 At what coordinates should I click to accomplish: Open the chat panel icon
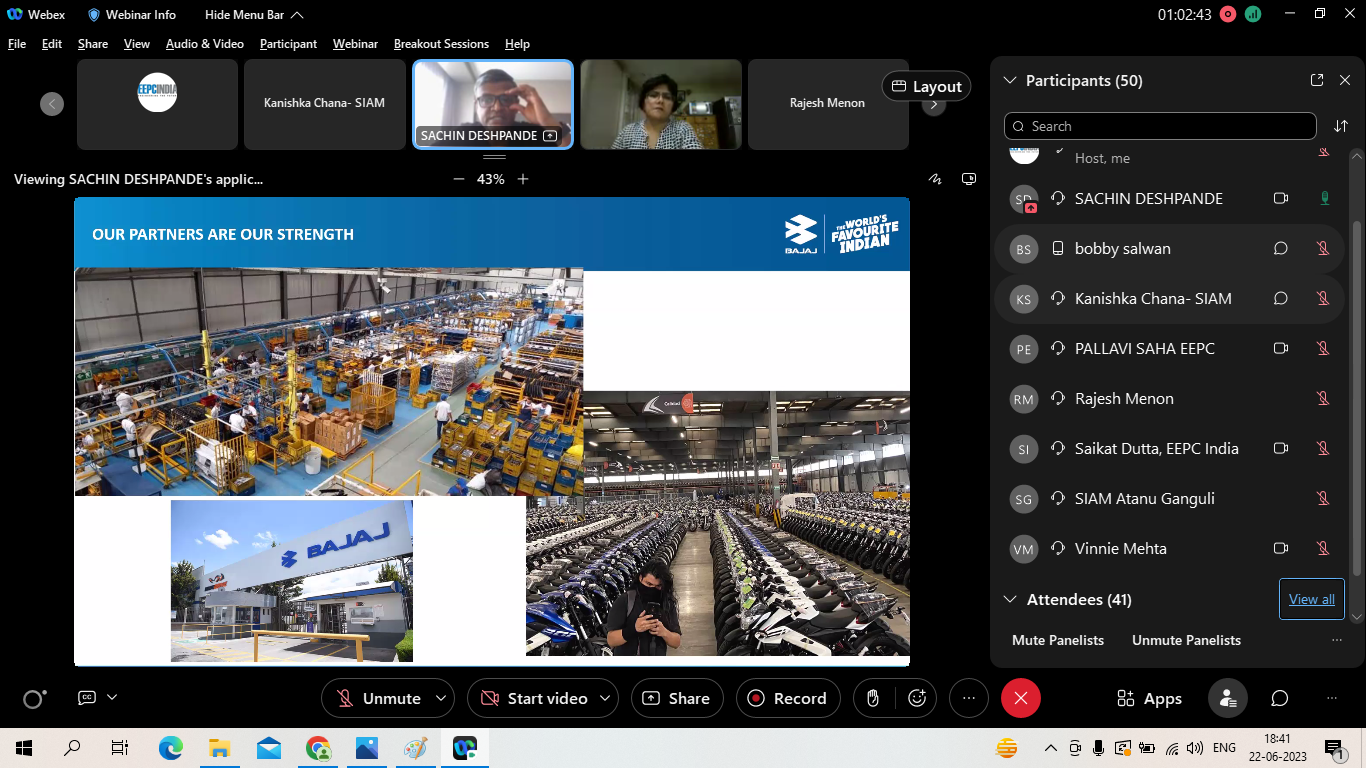(x=1279, y=698)
